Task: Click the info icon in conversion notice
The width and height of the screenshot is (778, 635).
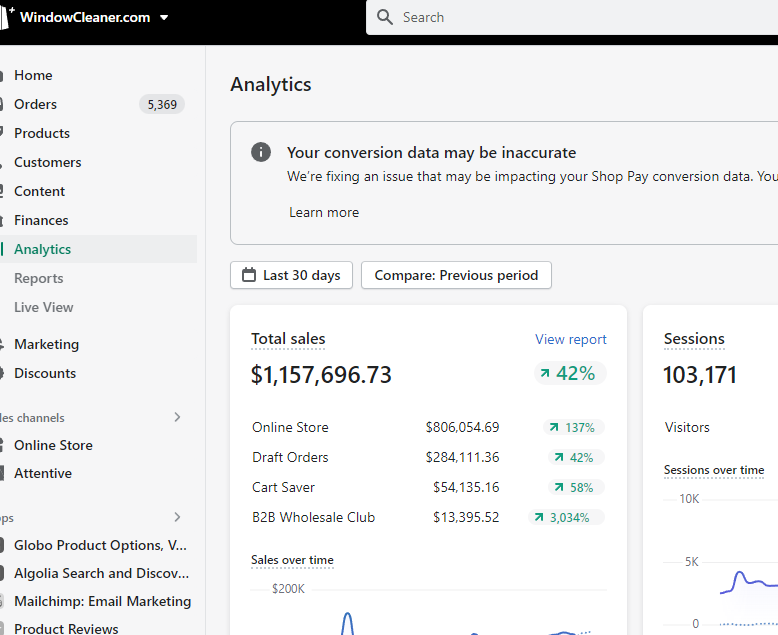Action: (x=261, y=152)
